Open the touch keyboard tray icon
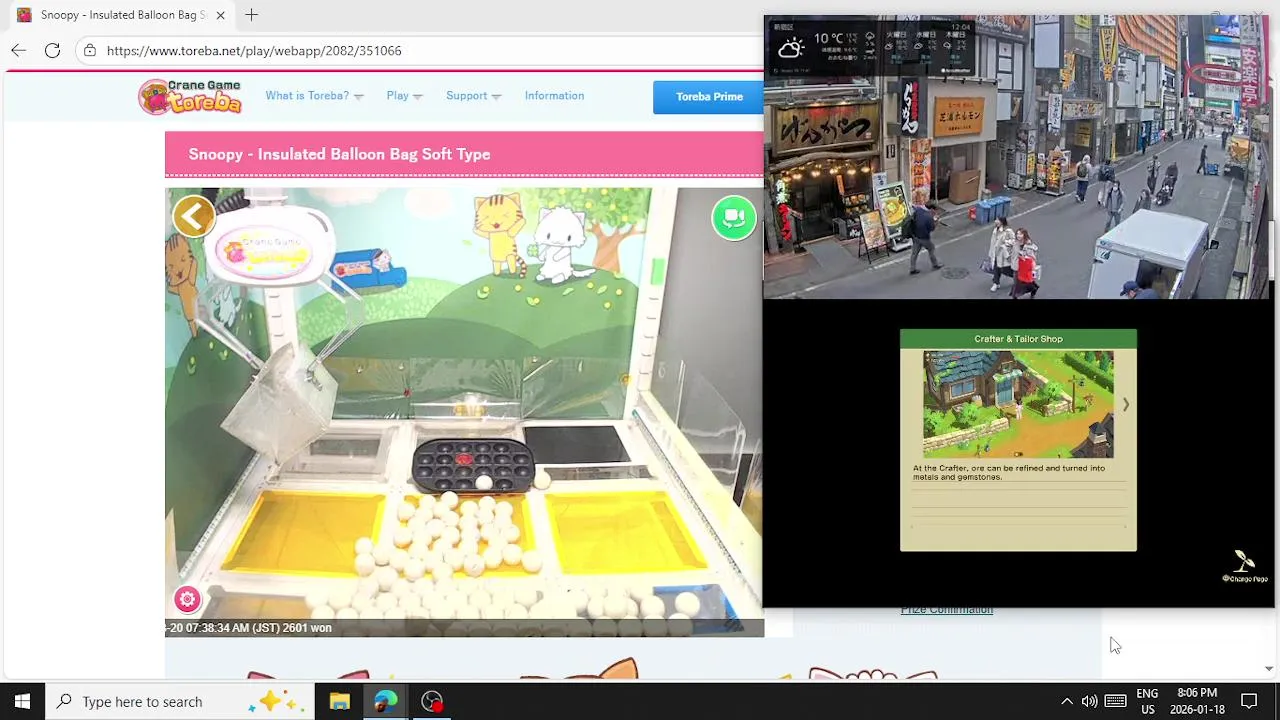Image resolution: width=1280 pixels, height=720 pixels. 1116,701
